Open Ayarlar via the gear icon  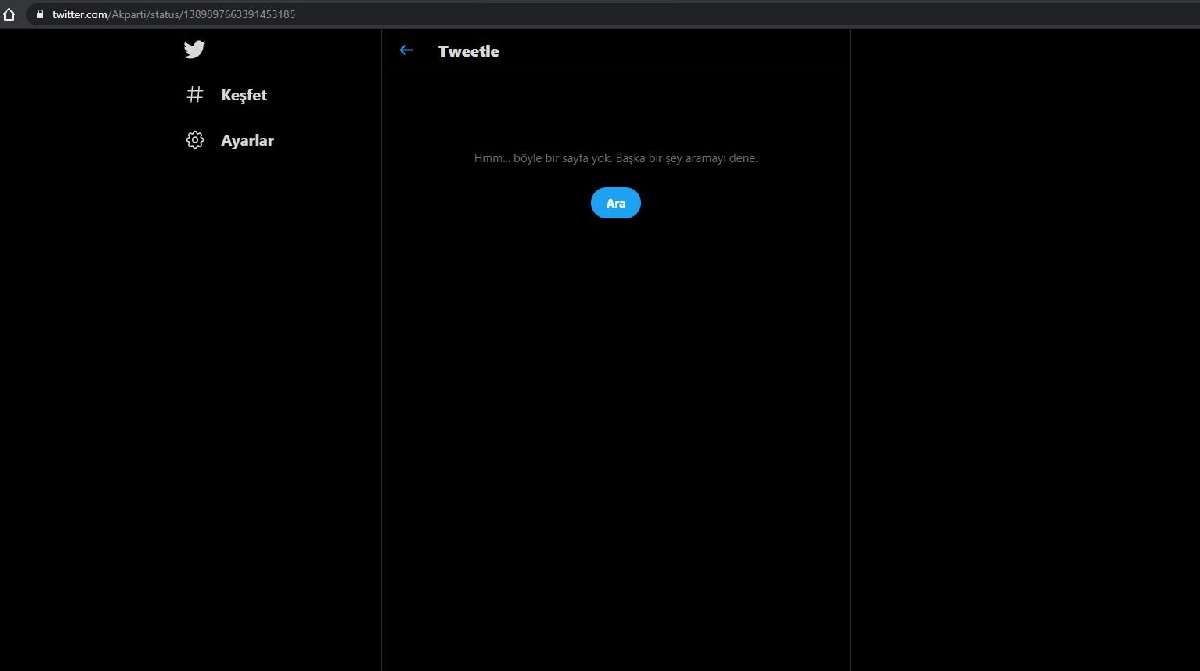click(195, 140)
